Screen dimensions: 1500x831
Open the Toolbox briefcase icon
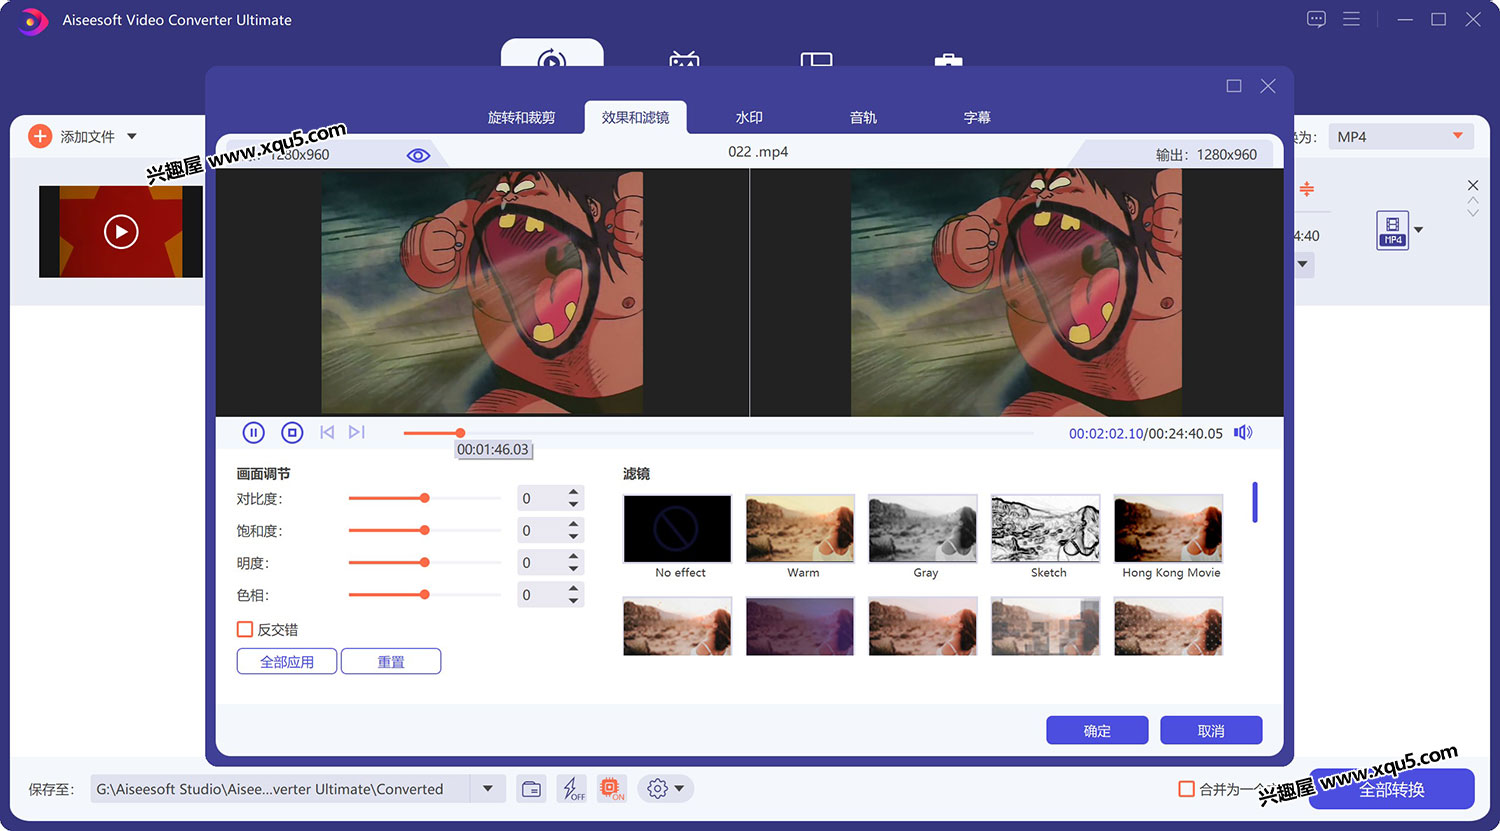(948, 61)
